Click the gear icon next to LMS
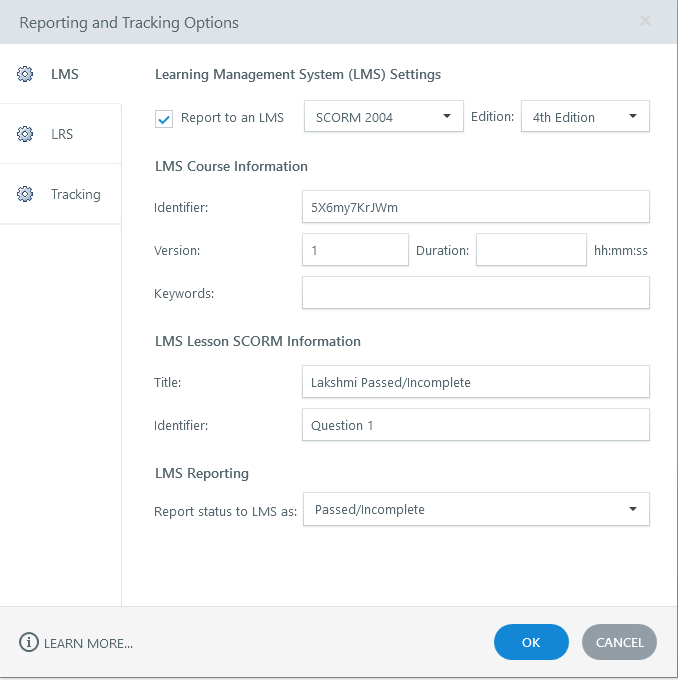Screen dimensions: 678x680 point(26,74)
